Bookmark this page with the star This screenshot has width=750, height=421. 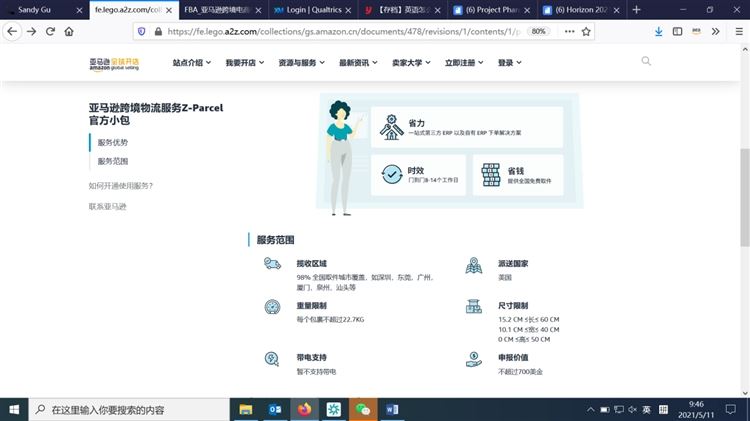click(586, 32)
